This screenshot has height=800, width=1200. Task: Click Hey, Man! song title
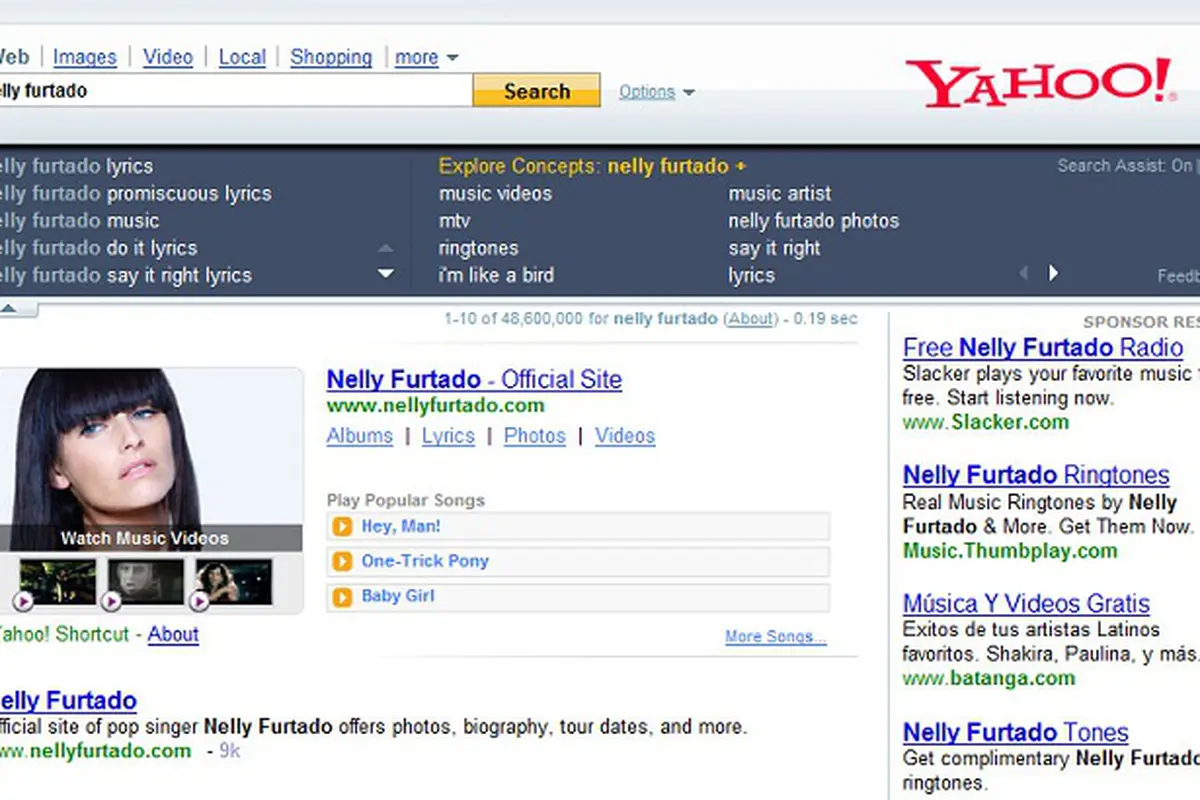click(x=401, y=526)
